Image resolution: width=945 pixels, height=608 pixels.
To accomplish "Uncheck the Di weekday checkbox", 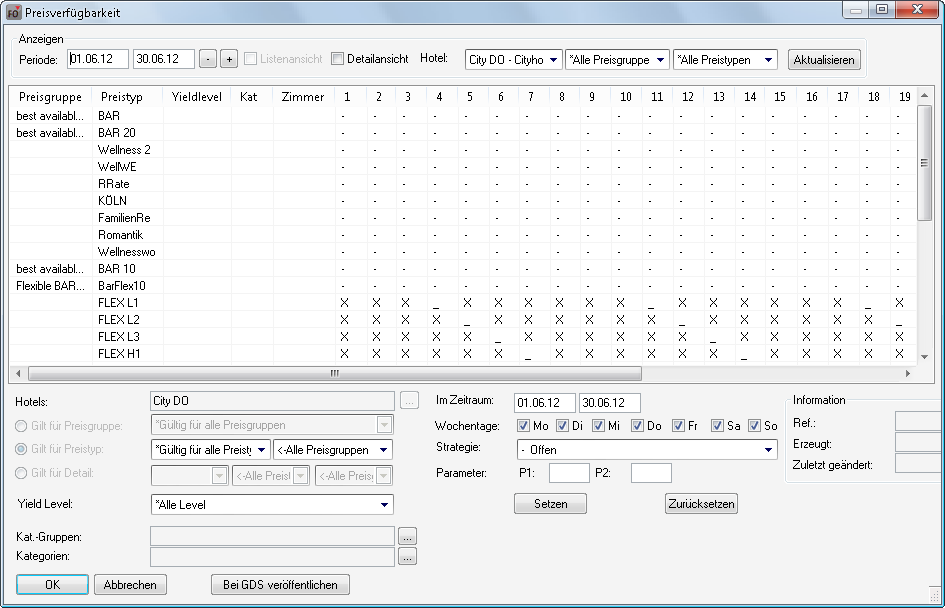I will click(562, 425).
